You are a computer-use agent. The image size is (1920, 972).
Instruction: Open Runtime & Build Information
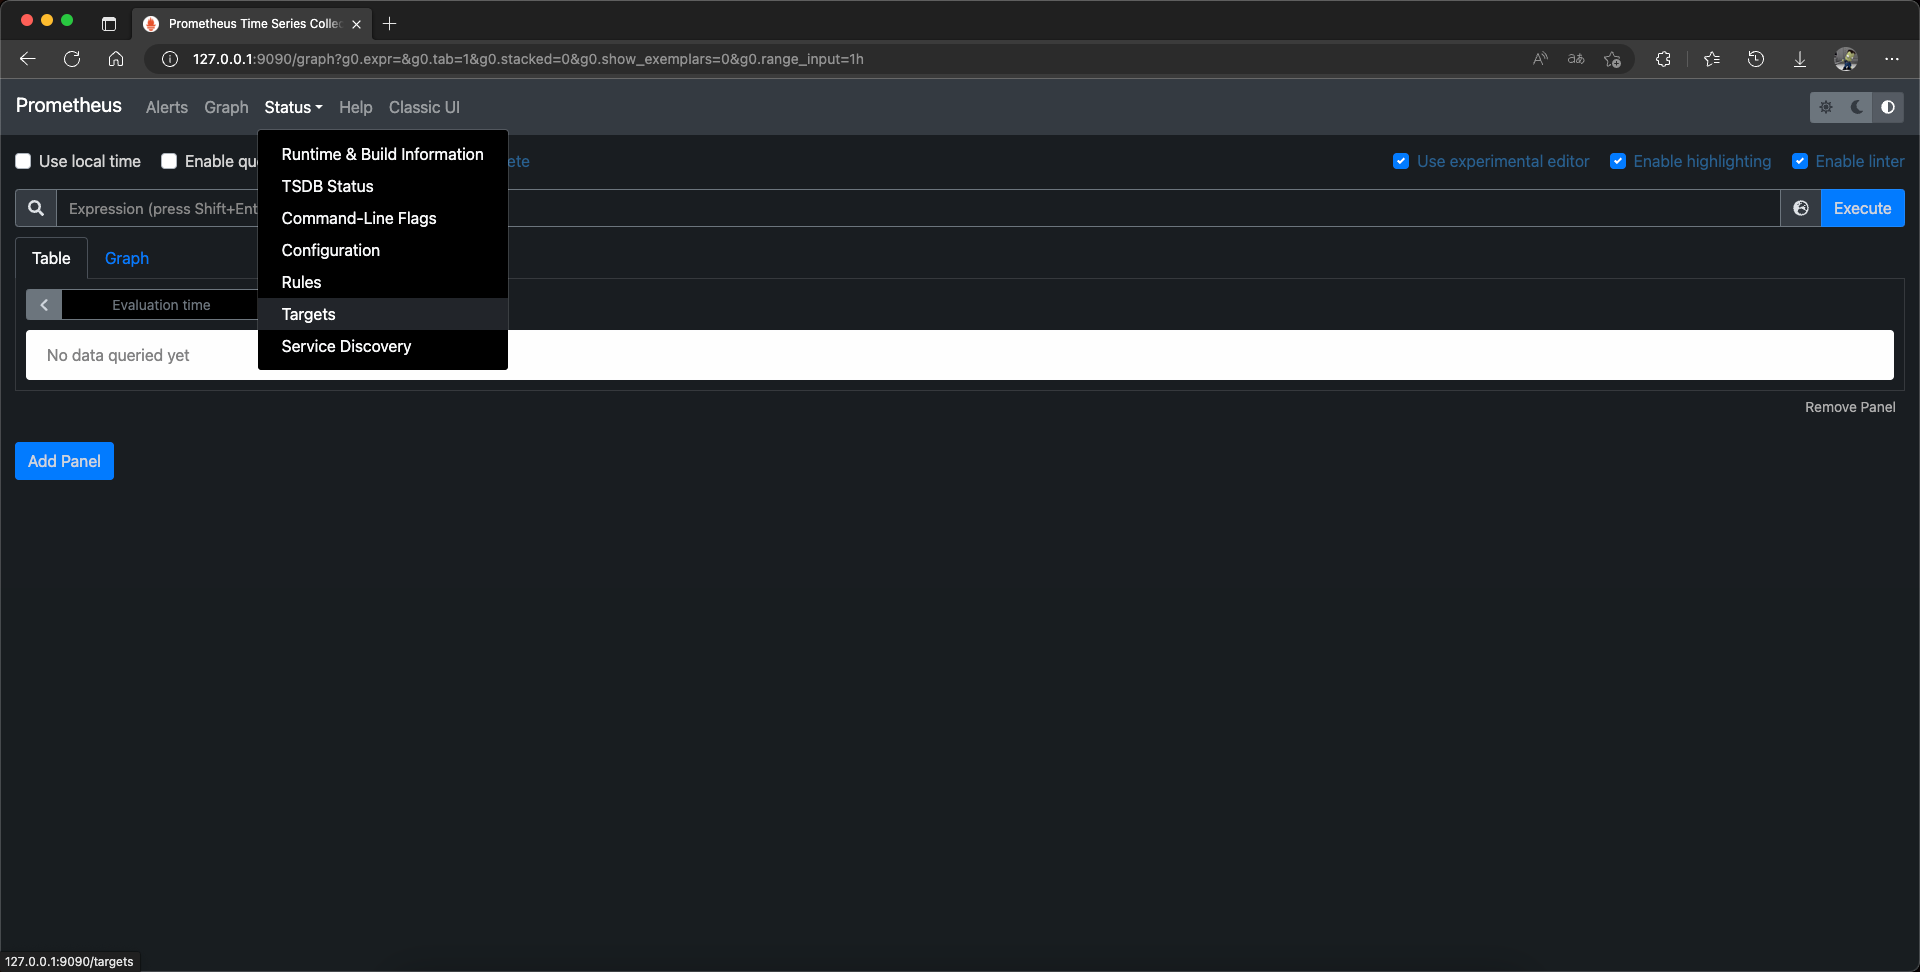click(383, 154)
